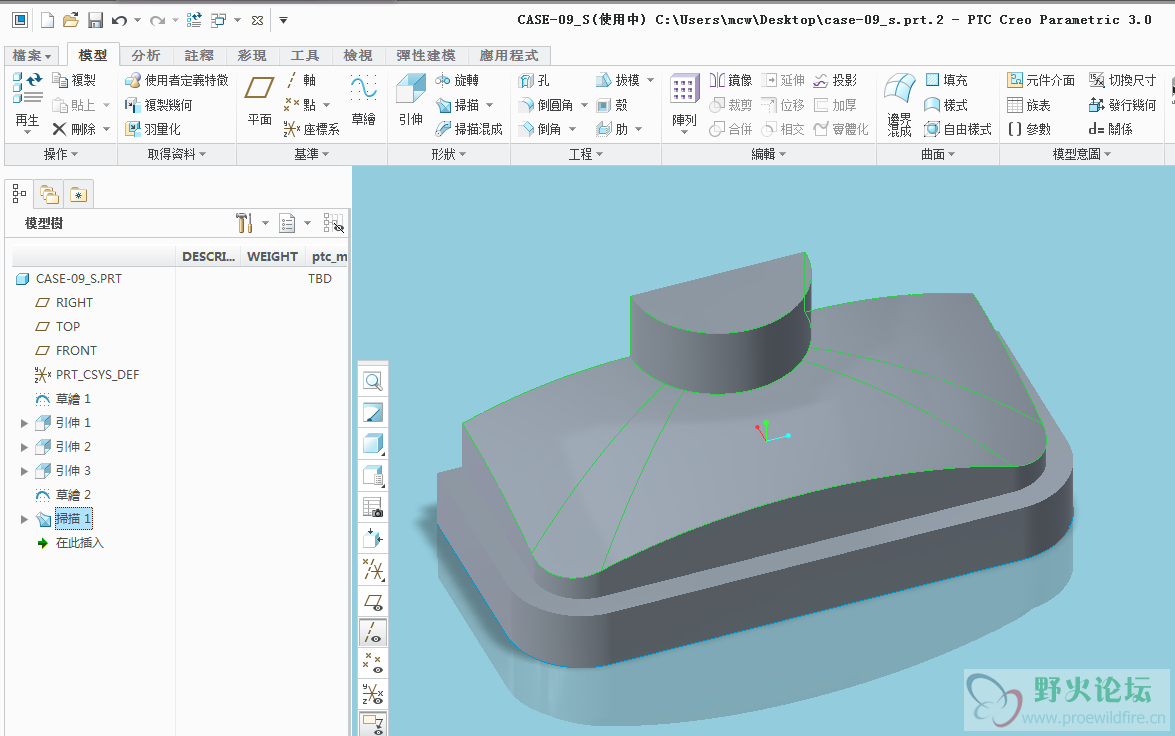Click the Project (投影) tool
1175x736 pixels.
836,80
